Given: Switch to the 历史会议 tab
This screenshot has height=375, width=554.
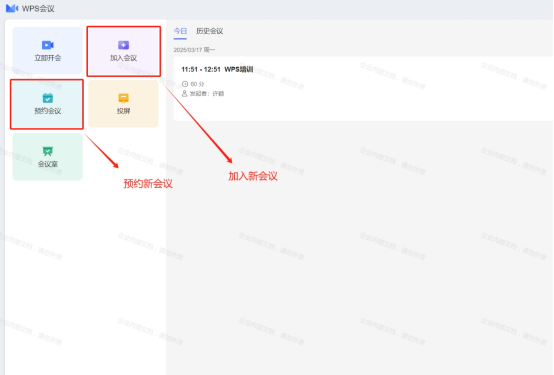Looking at the screenshot, I should click(x=210, y=31).
